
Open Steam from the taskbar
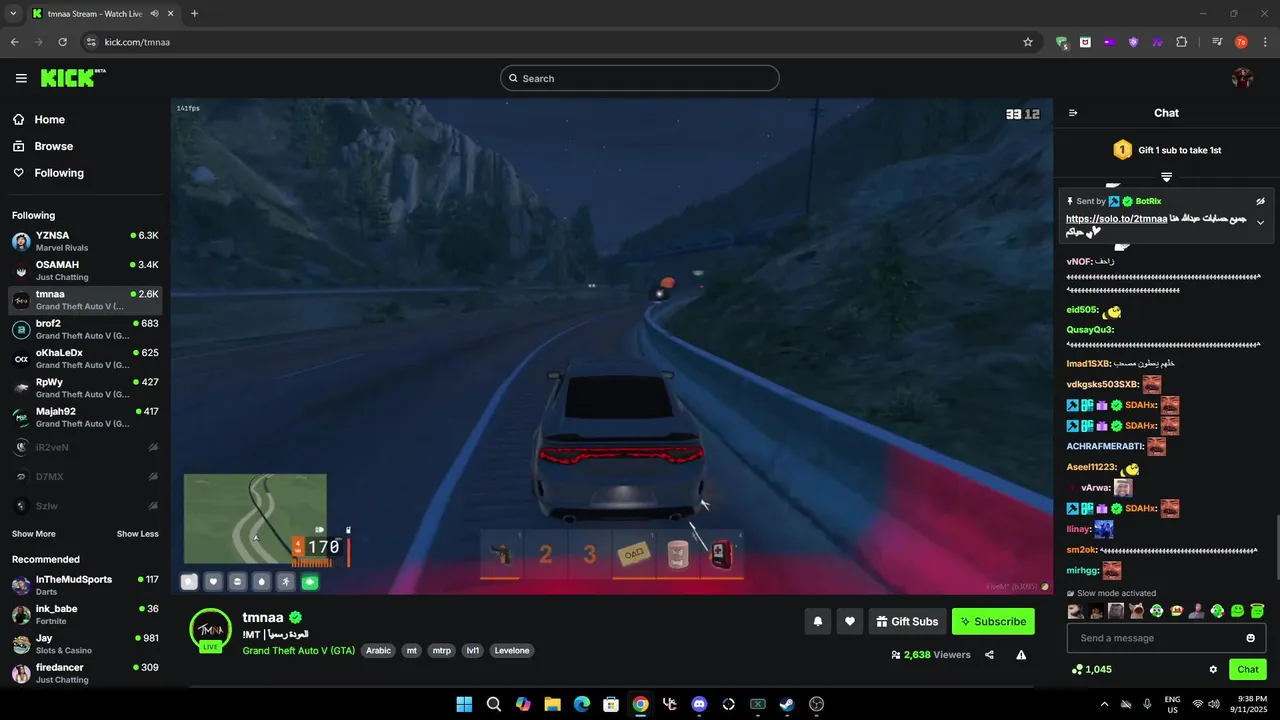[x=787, y=704]
